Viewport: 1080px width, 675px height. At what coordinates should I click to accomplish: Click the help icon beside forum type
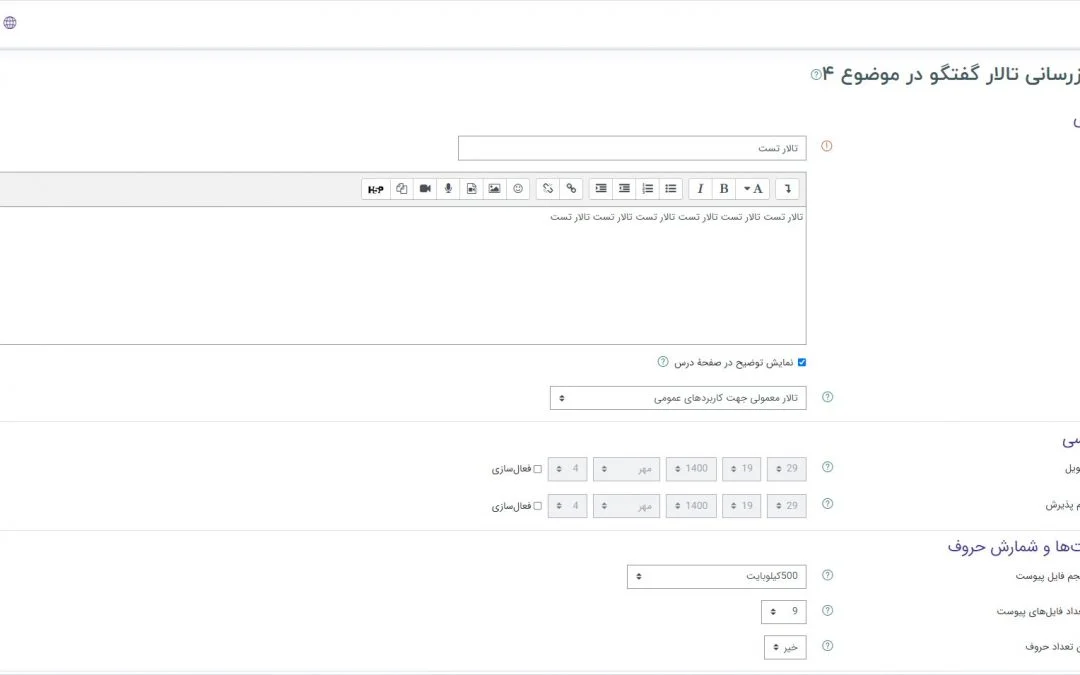coord(827,397)
